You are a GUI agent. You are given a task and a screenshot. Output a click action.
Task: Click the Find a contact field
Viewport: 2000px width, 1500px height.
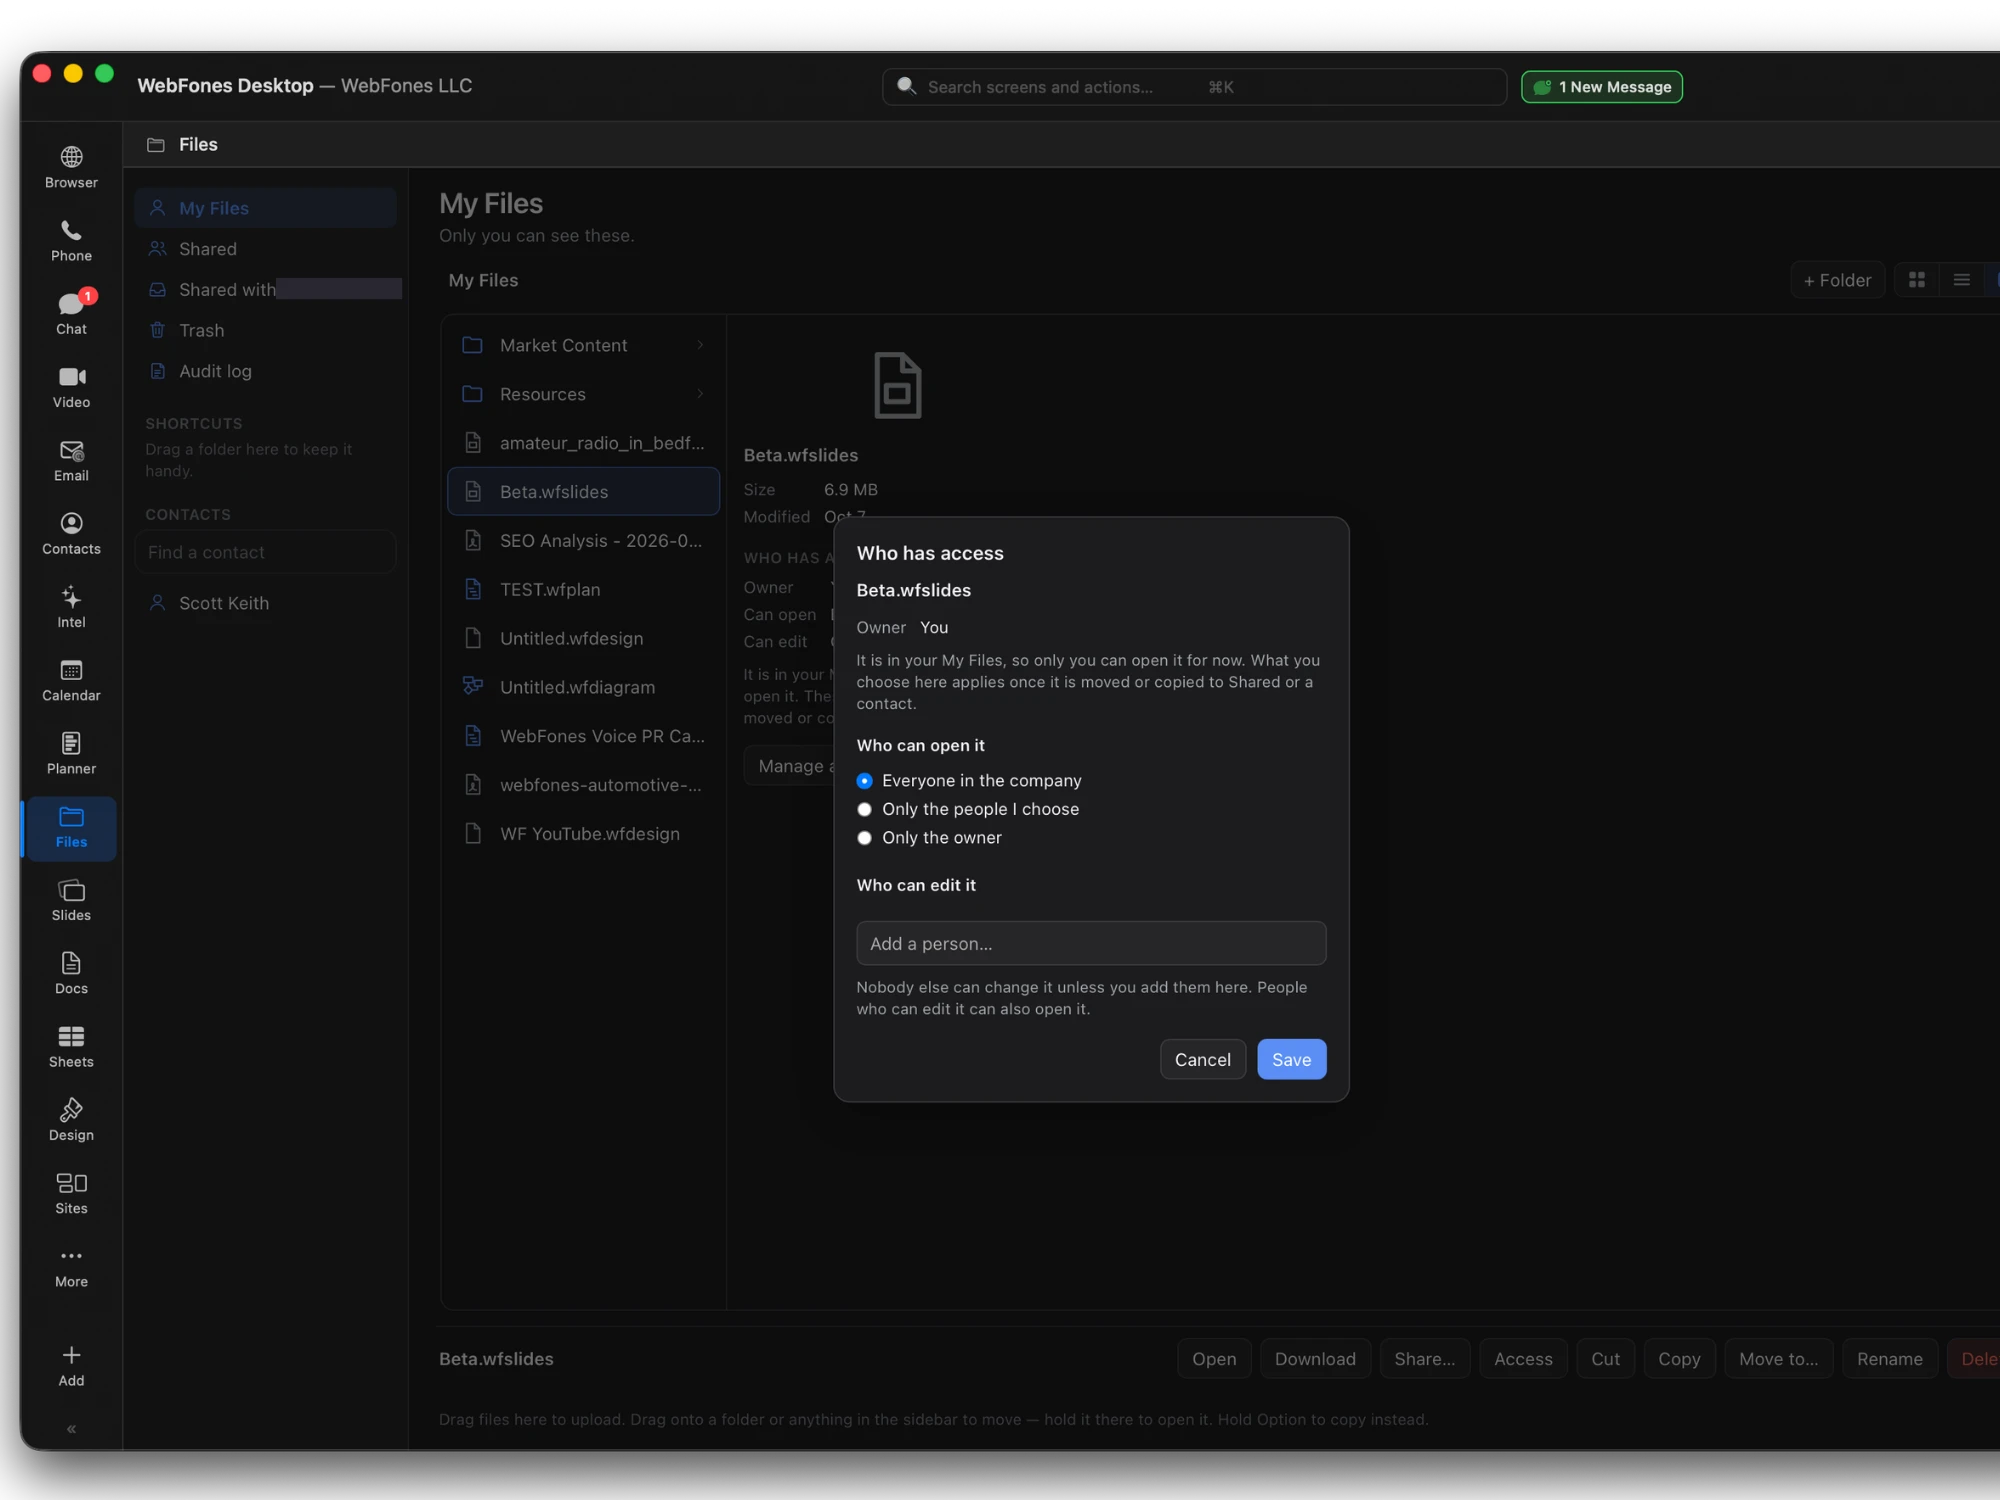265,552
